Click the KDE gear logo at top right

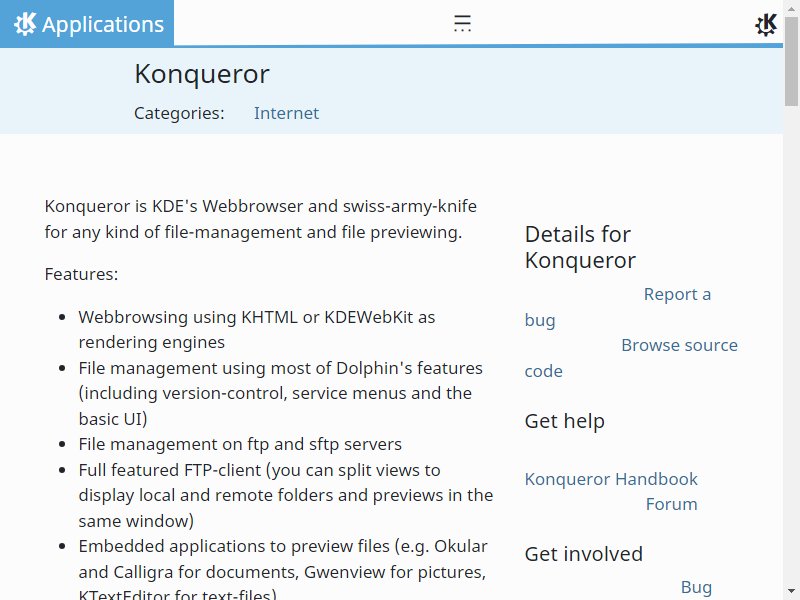pyautogui.click(x=765, y=24)
